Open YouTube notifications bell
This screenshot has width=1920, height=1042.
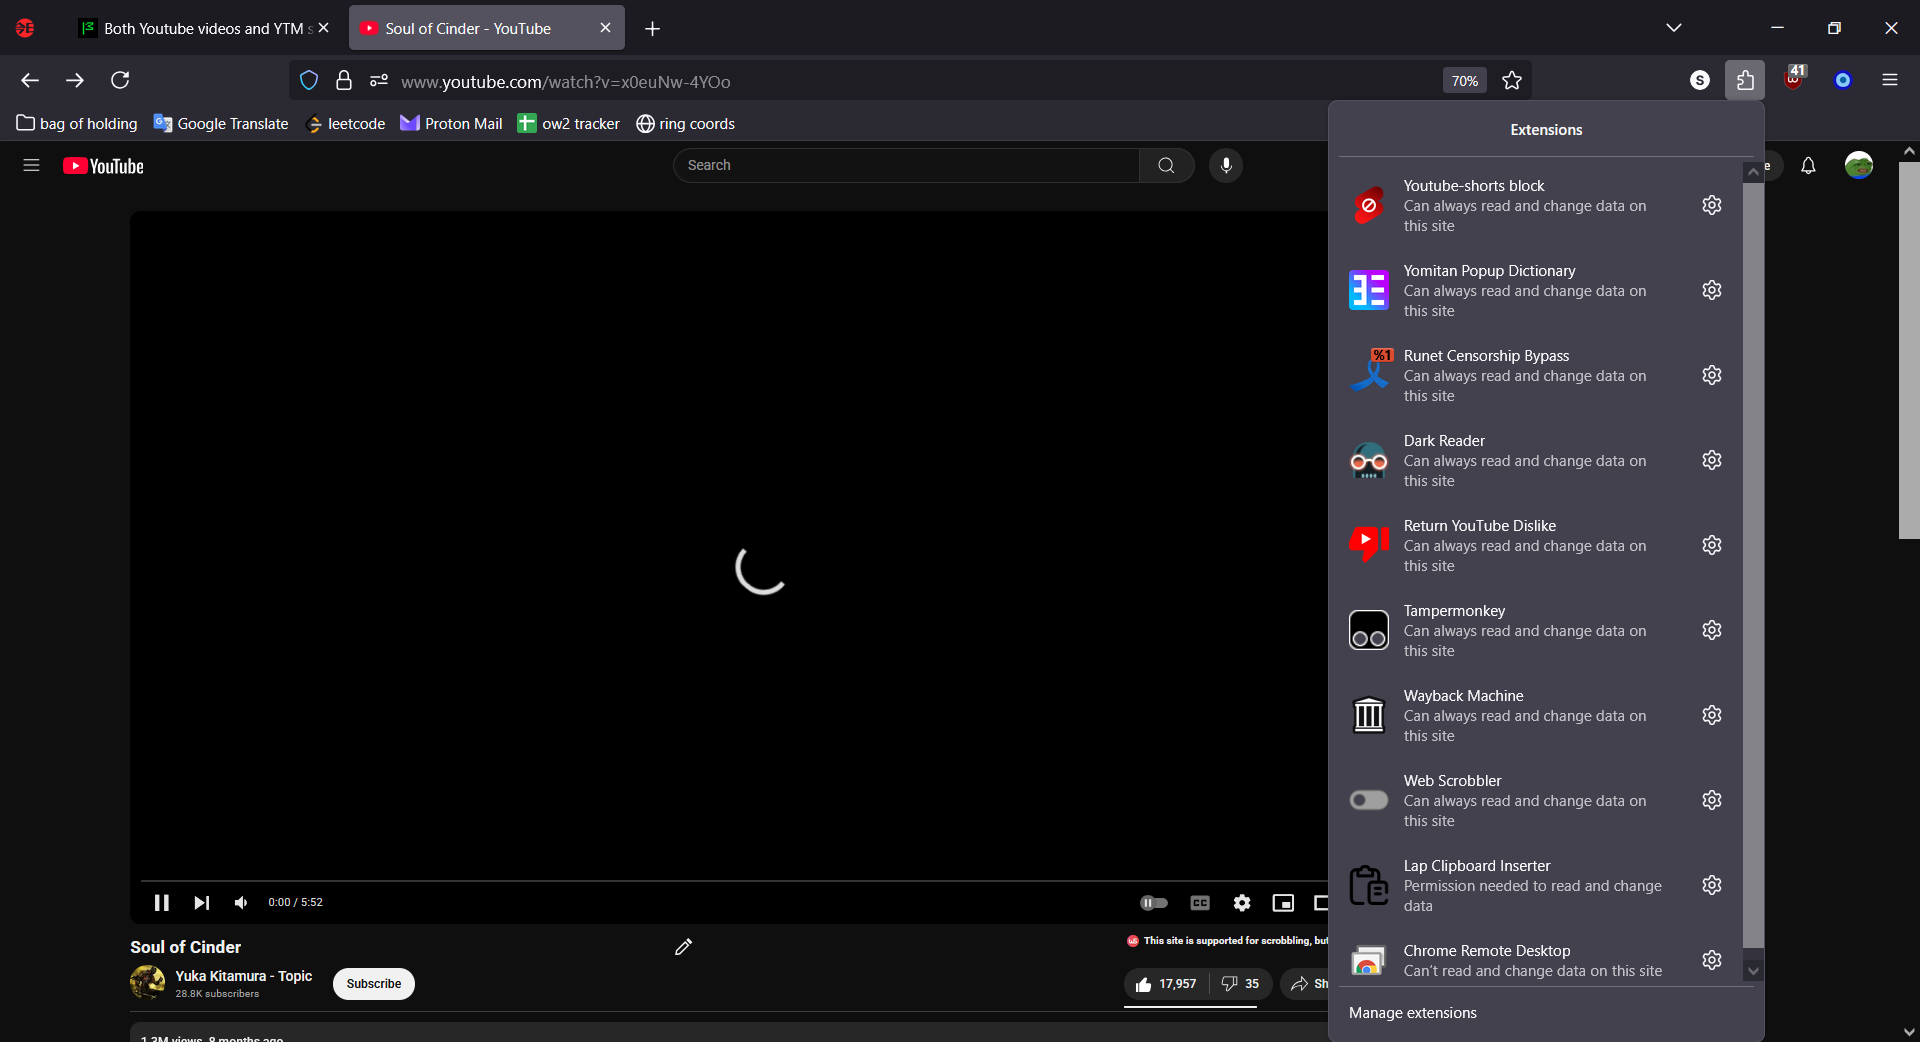point(1808,166)
